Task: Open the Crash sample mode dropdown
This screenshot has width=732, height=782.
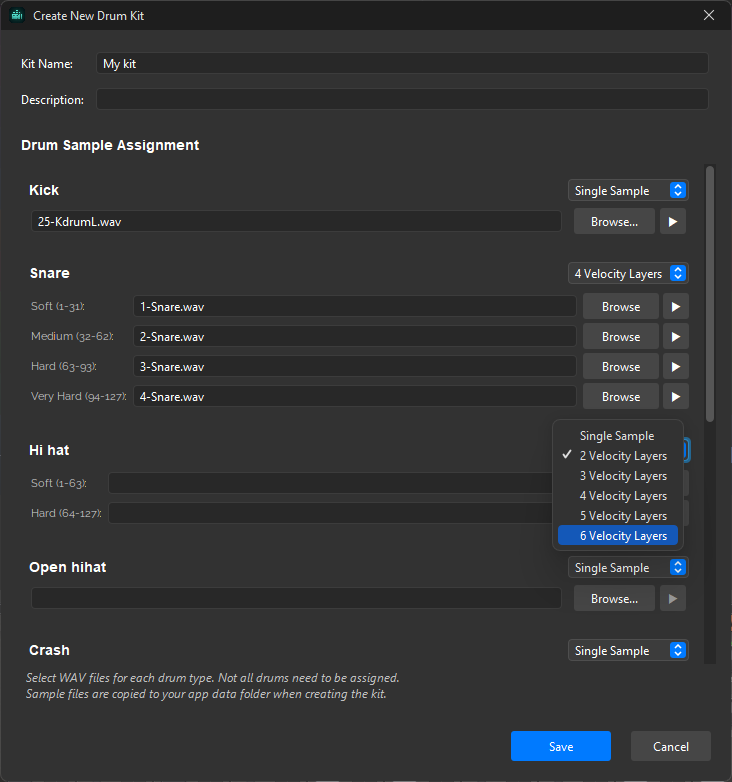Action: pos(628,651)
